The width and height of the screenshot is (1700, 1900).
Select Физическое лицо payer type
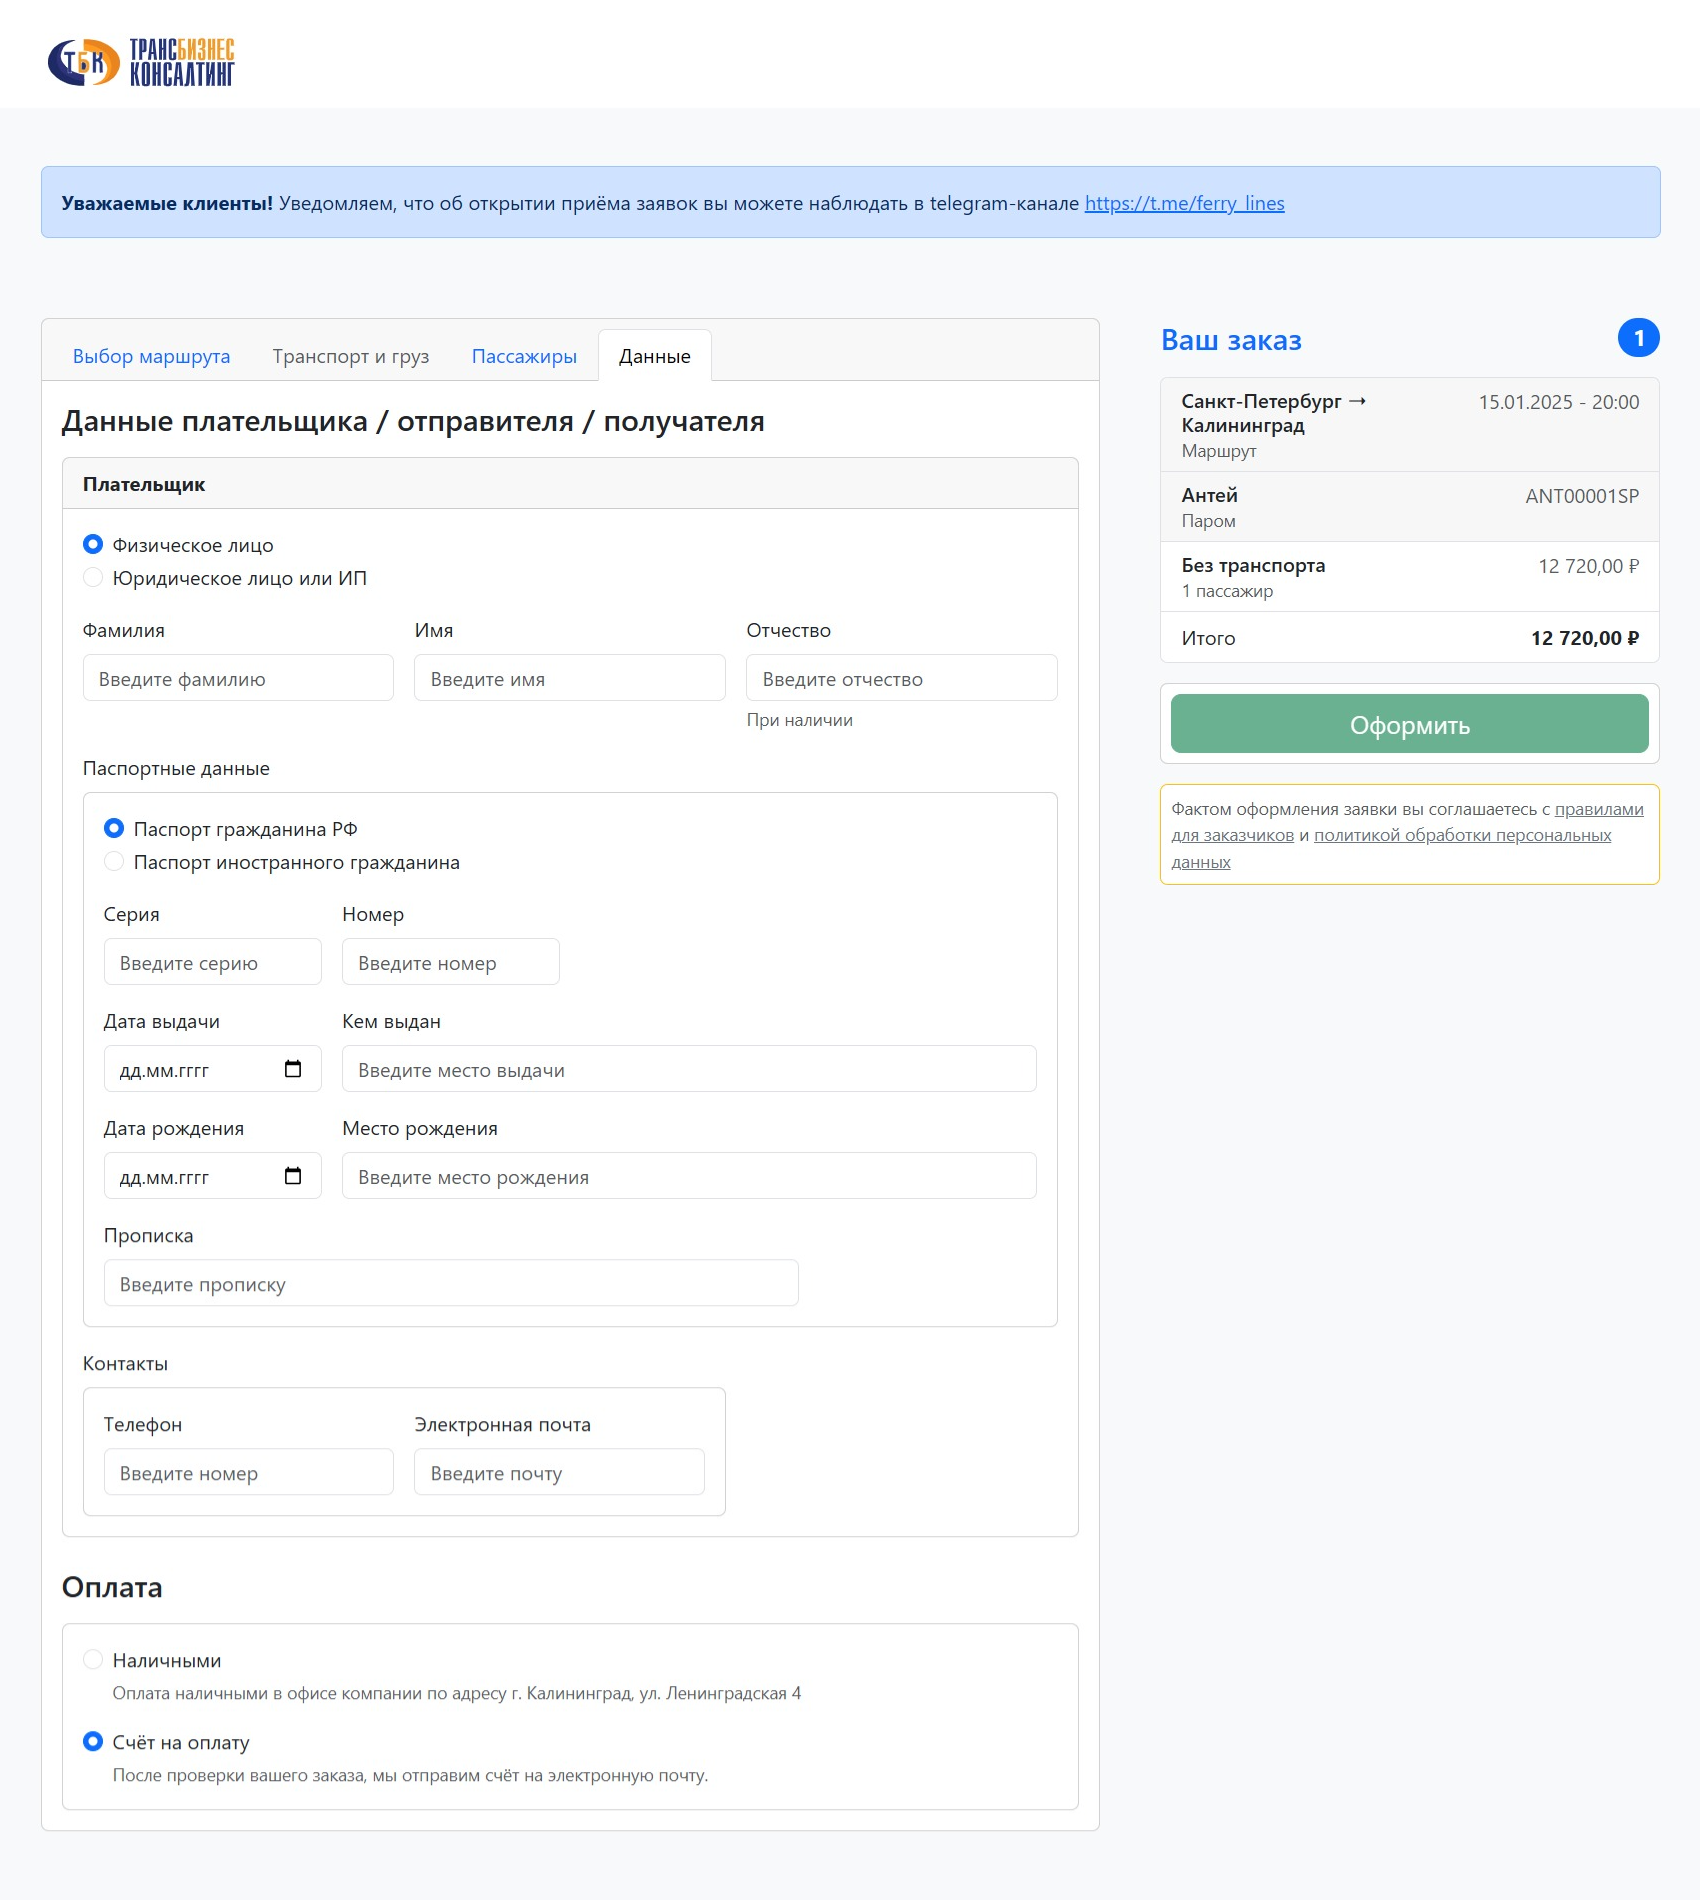[93, 545]
